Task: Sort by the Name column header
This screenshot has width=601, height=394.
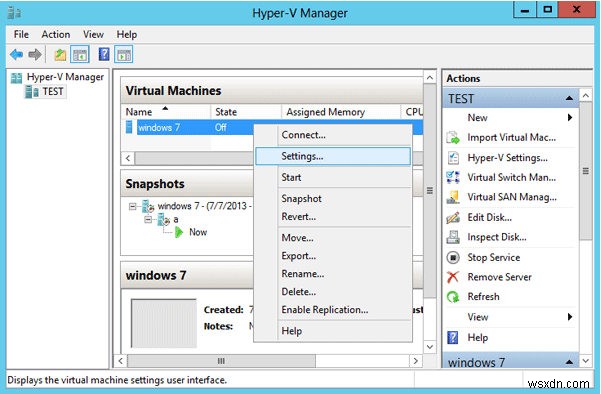Action: click(166, 112)
